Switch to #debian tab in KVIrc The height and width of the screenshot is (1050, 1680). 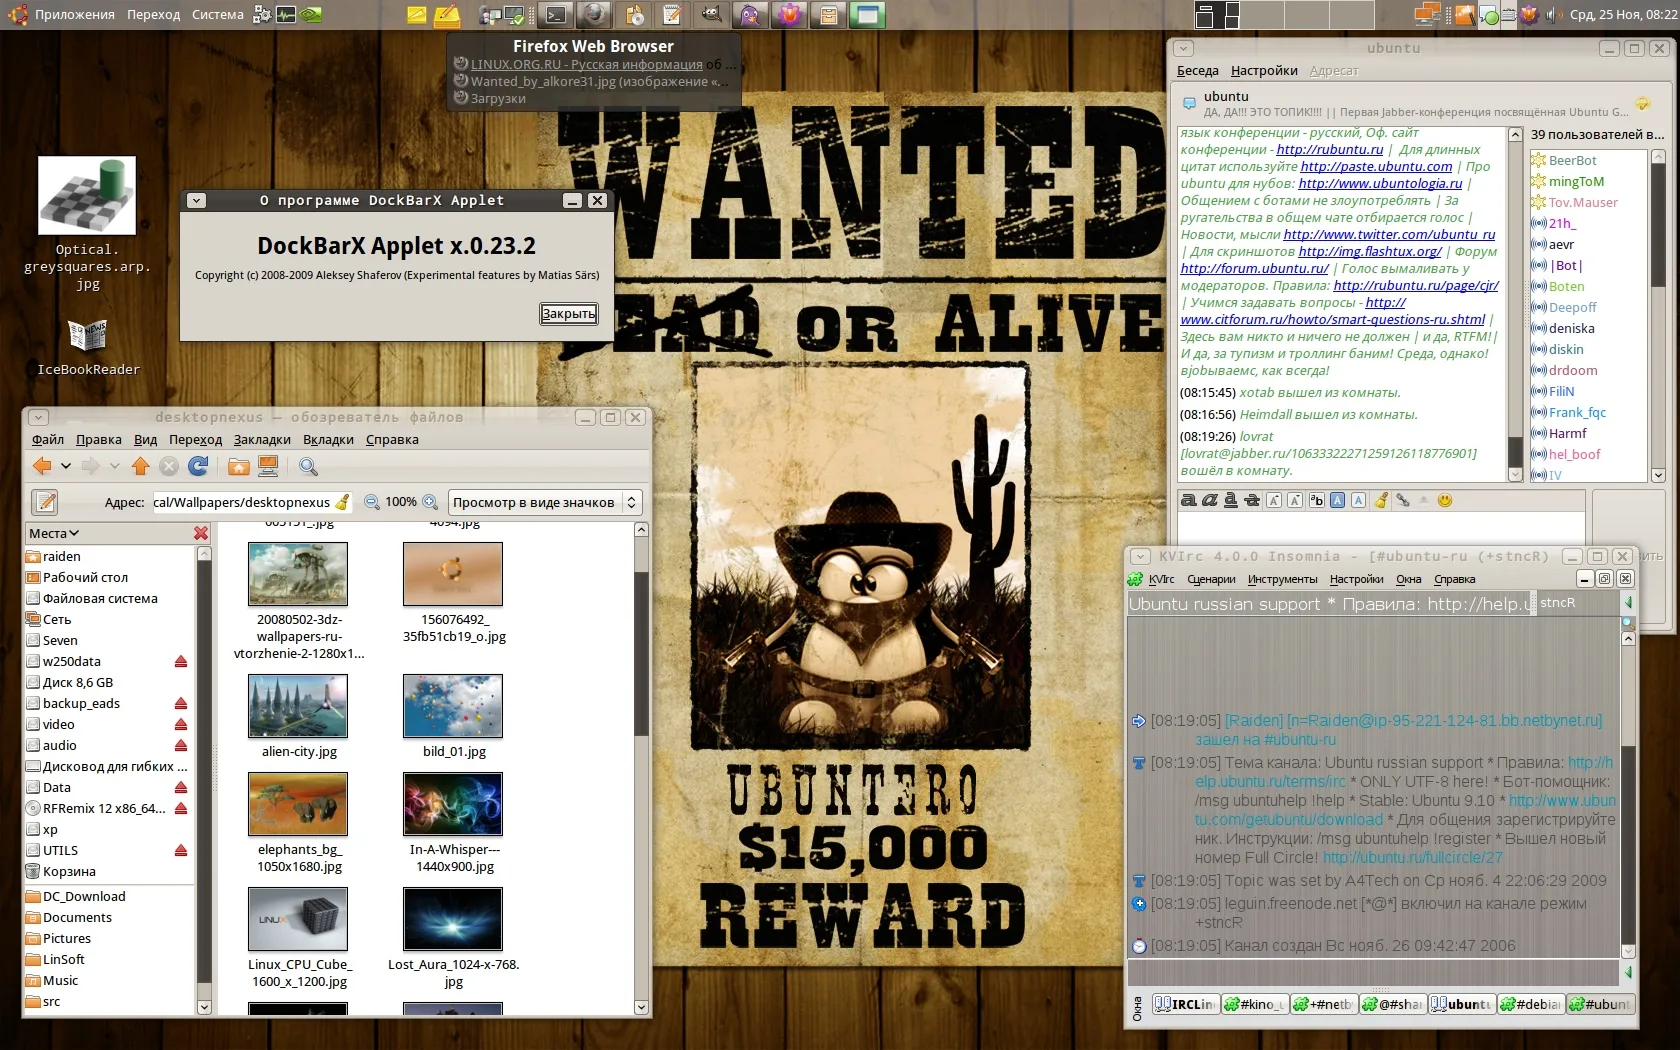(1530, 1004)
